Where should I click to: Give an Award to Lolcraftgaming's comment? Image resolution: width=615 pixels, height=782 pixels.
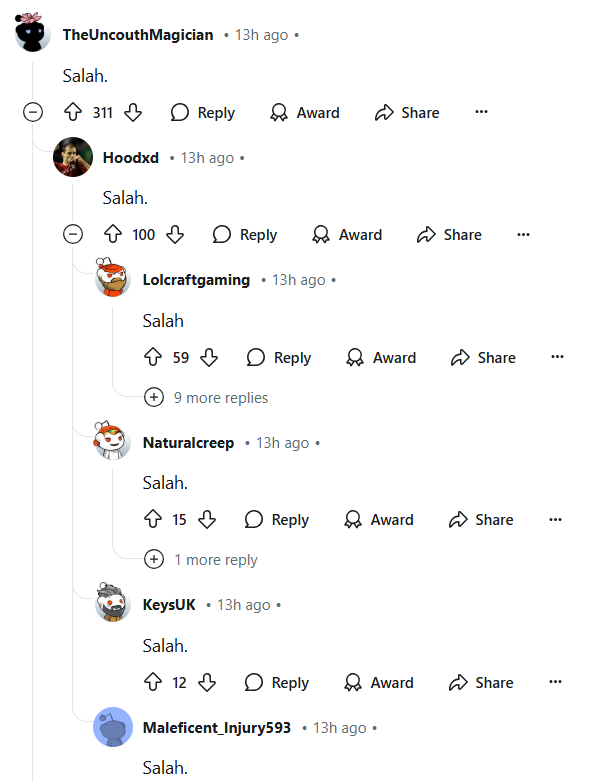(x=381, y=357)
